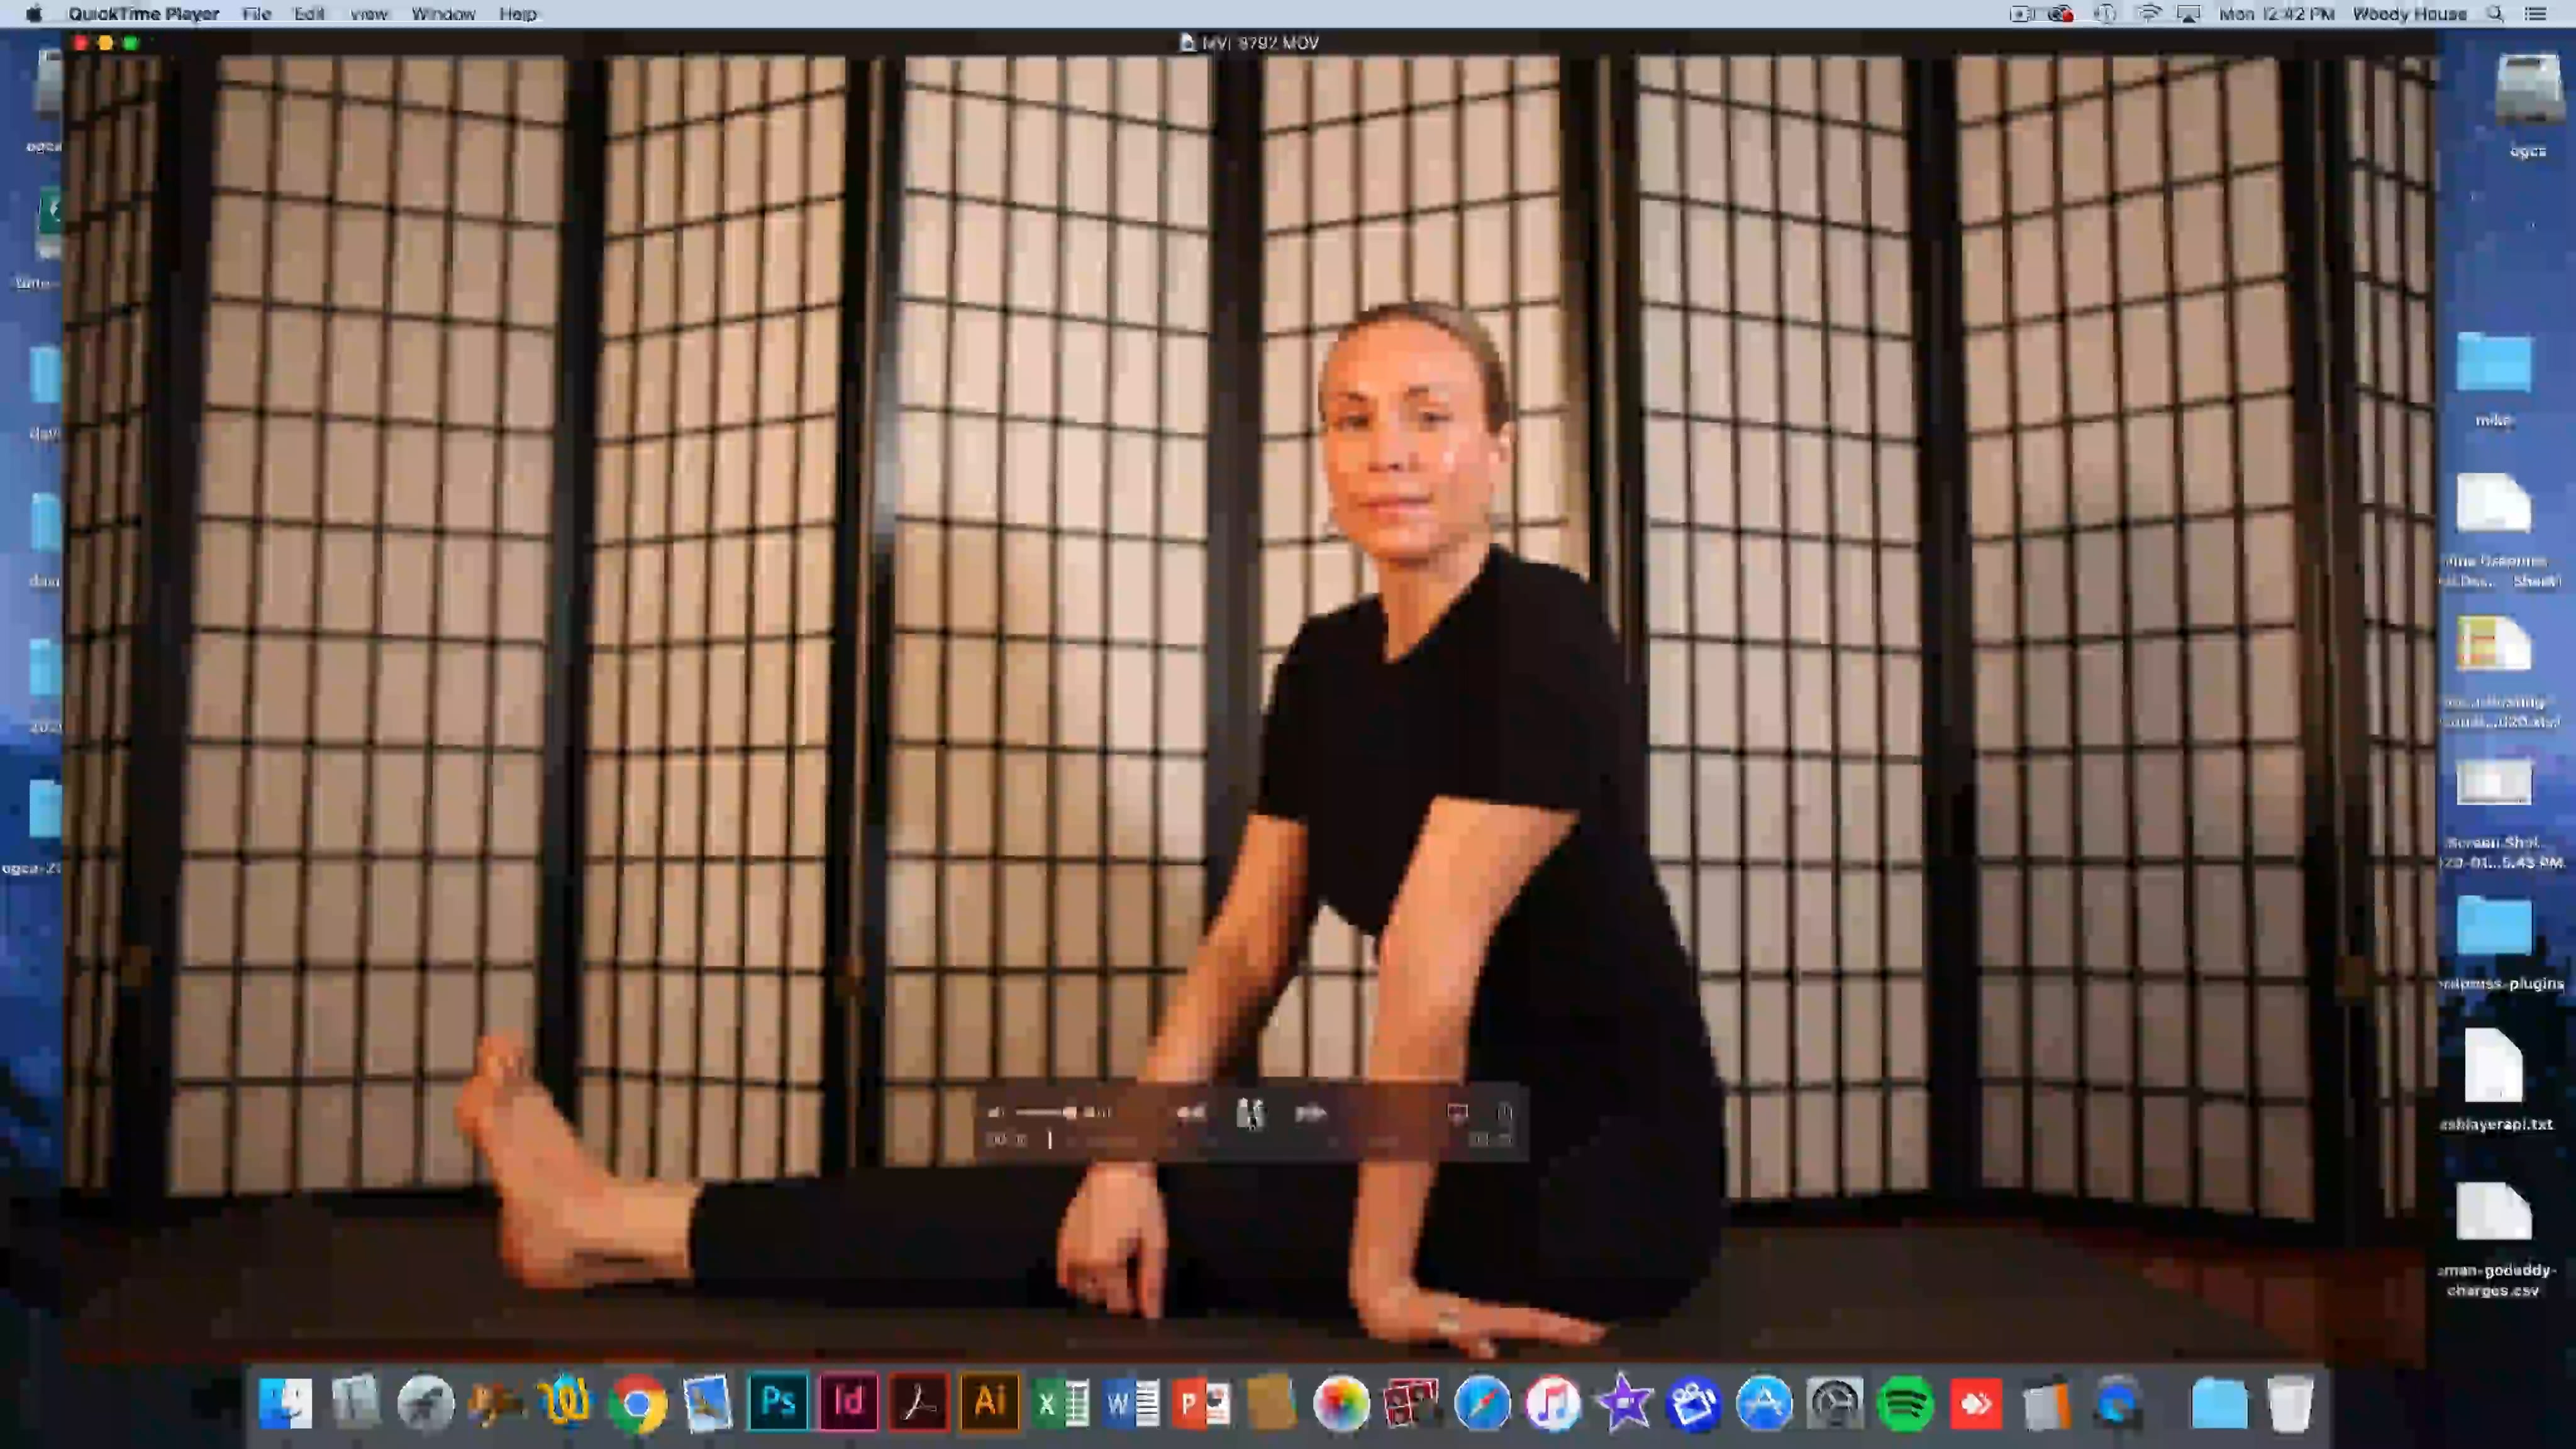Image resolution: width=2576 pixels, height=1449 pixels.
Task: Open InDesign from the Dock
Action: [848, 1403]
